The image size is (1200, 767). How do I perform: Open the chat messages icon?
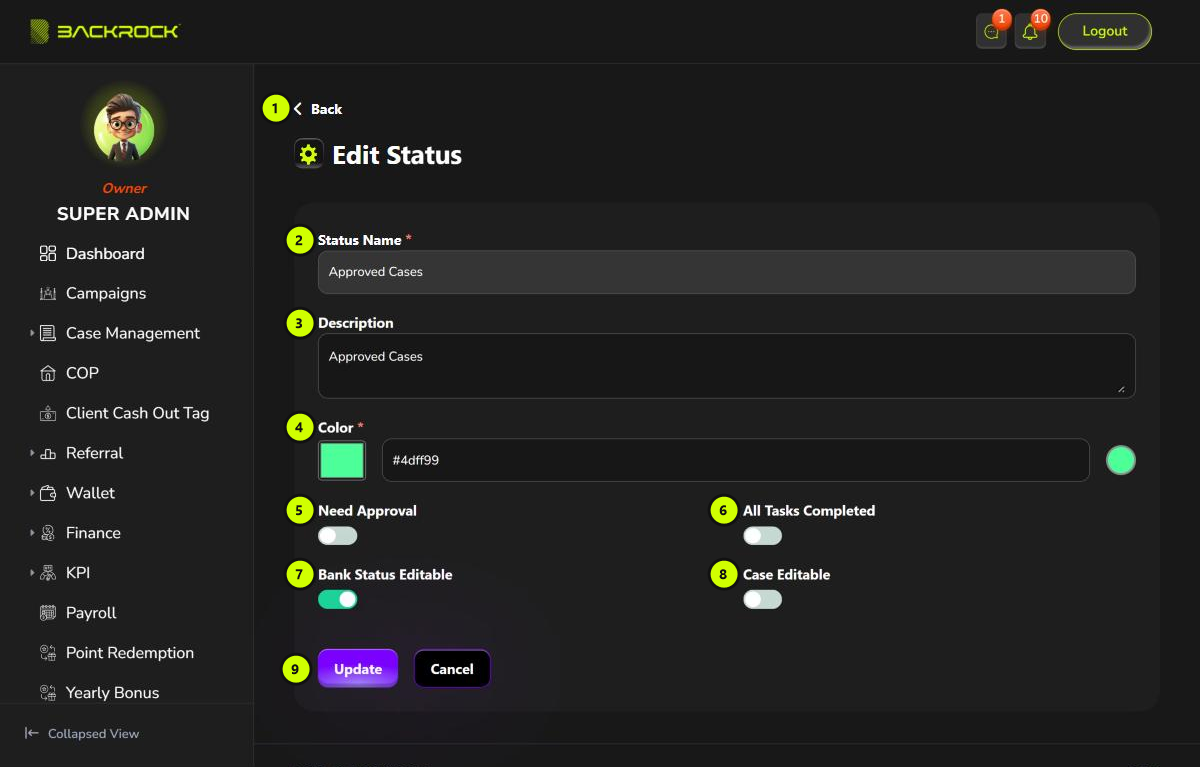[x=991, y=32]
